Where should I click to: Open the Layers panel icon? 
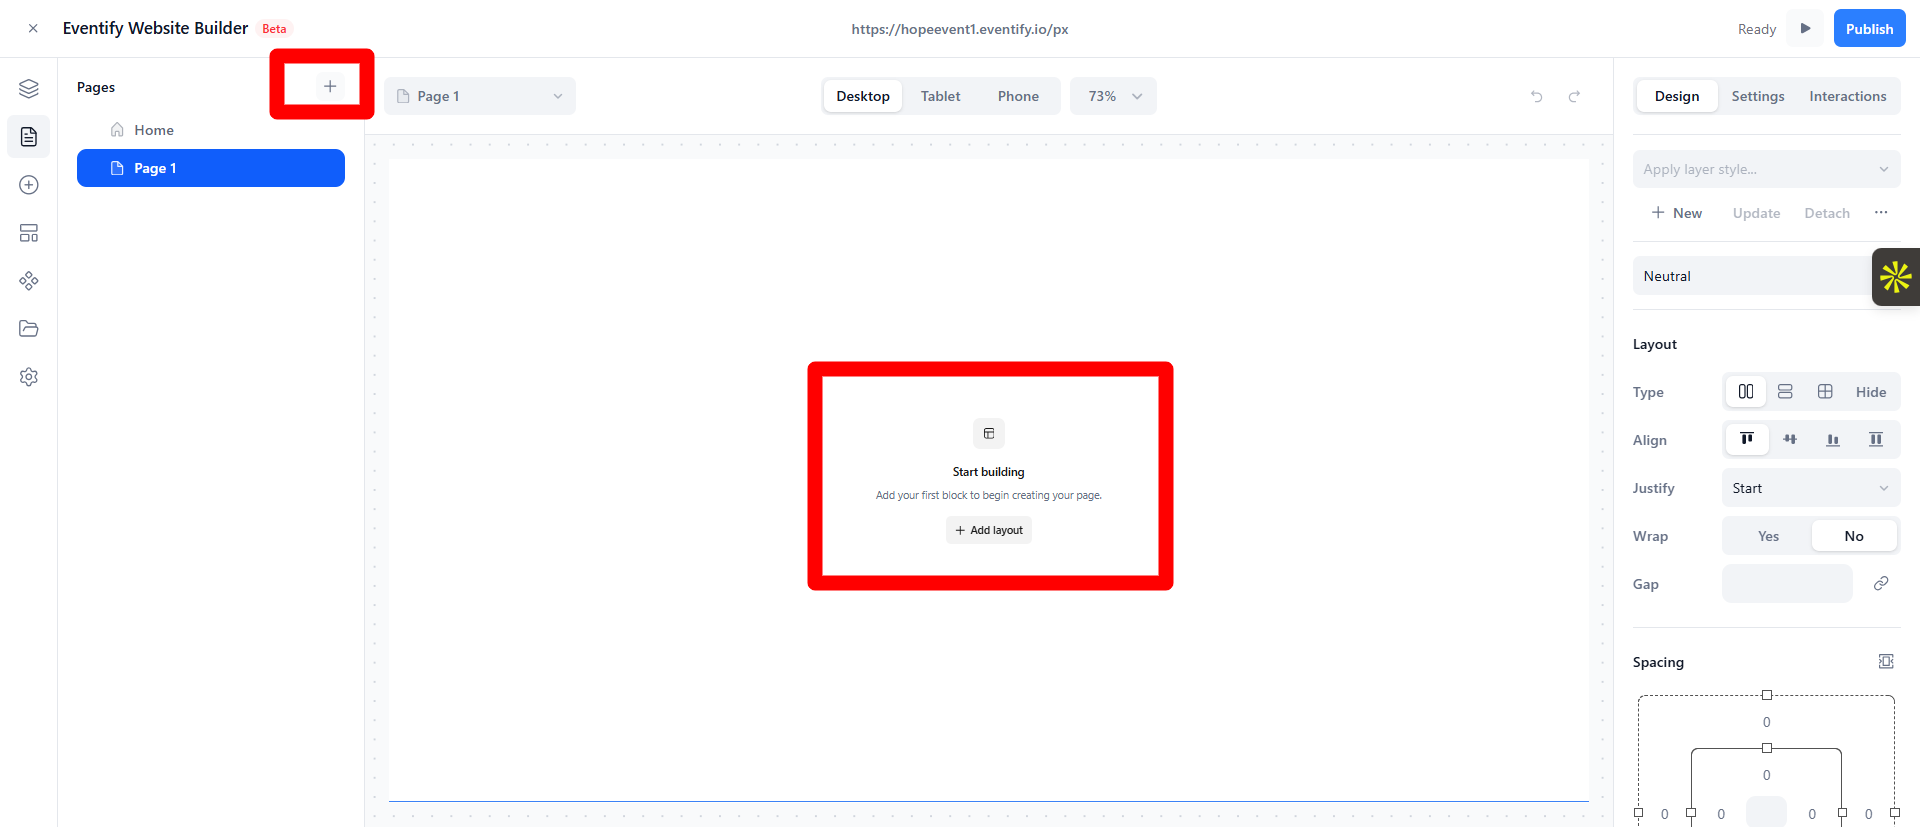29,89
